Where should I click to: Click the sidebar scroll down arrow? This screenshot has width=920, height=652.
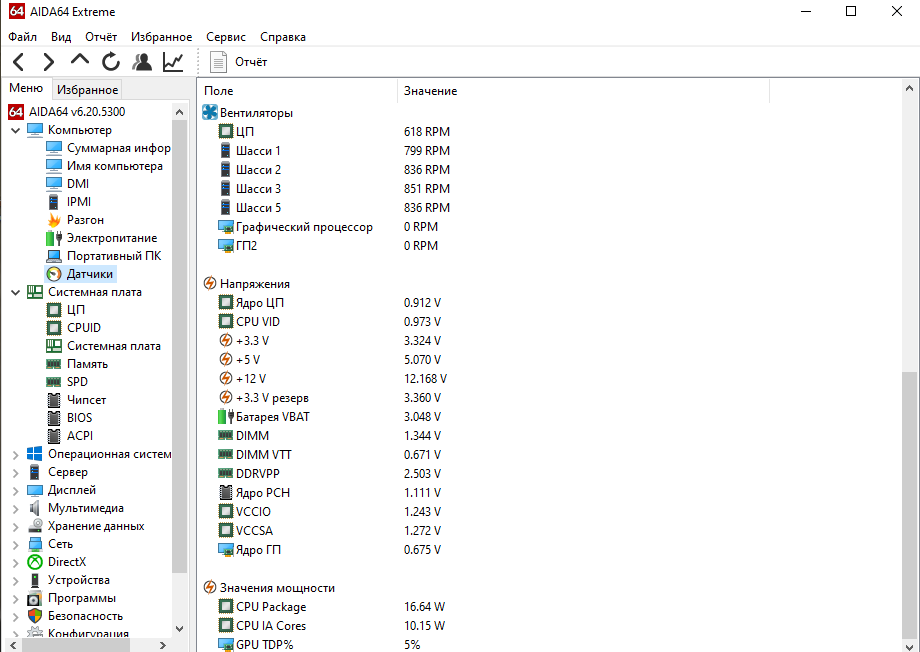[x=180, y=629]
